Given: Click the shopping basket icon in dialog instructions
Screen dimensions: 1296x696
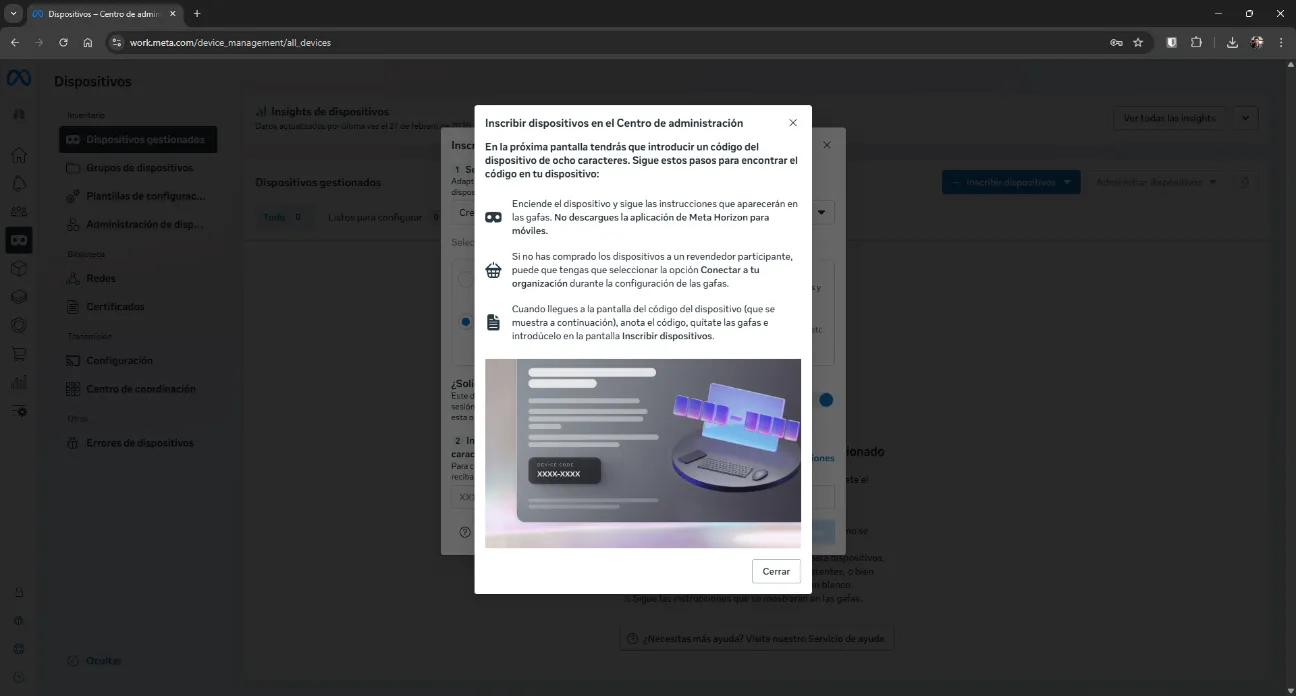Looking at the screenshot, I should (x=493, y=270).
